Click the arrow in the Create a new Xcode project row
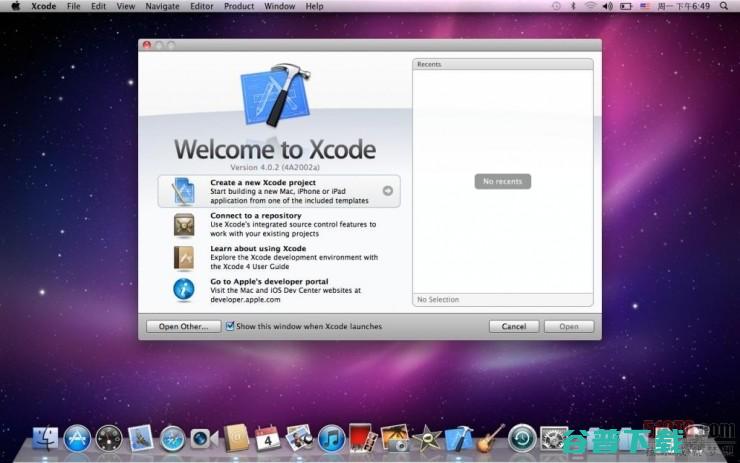The image size is (740, 463). tap(387, 191)
